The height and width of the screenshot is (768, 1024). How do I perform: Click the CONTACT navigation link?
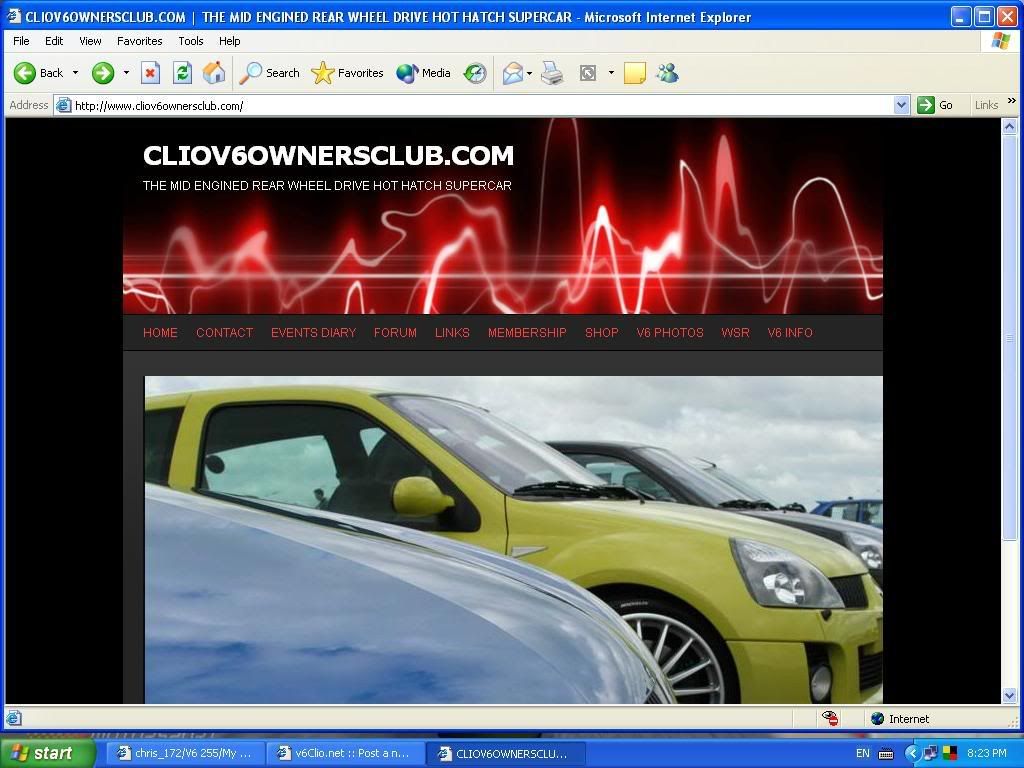coord(225,332)
